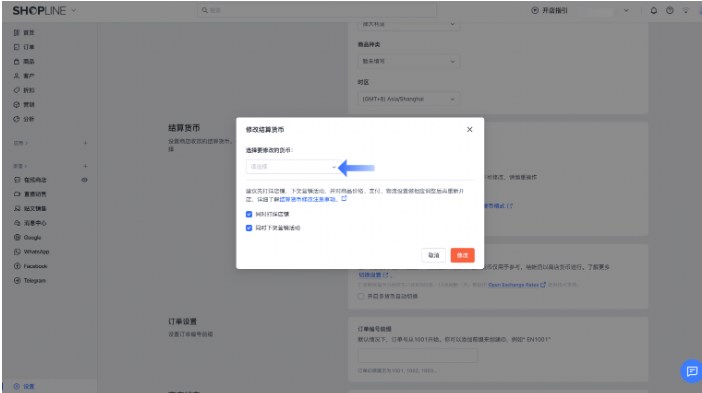Open the 折扣 discounts item in sidebar

[x=29, y=90]
